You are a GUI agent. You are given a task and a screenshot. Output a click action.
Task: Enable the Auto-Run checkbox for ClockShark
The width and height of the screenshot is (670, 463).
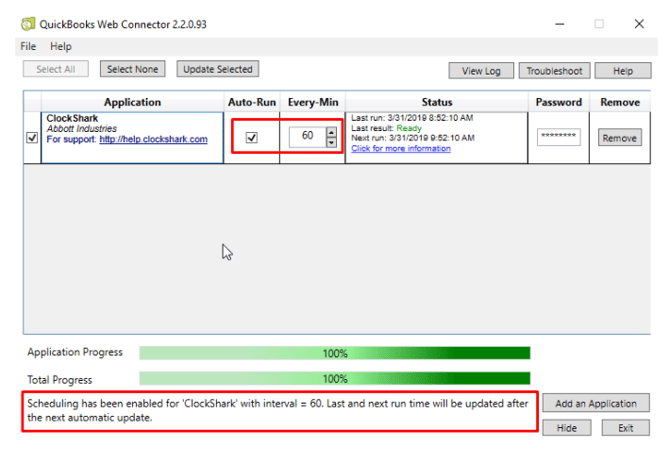click(x=251, y=138)
